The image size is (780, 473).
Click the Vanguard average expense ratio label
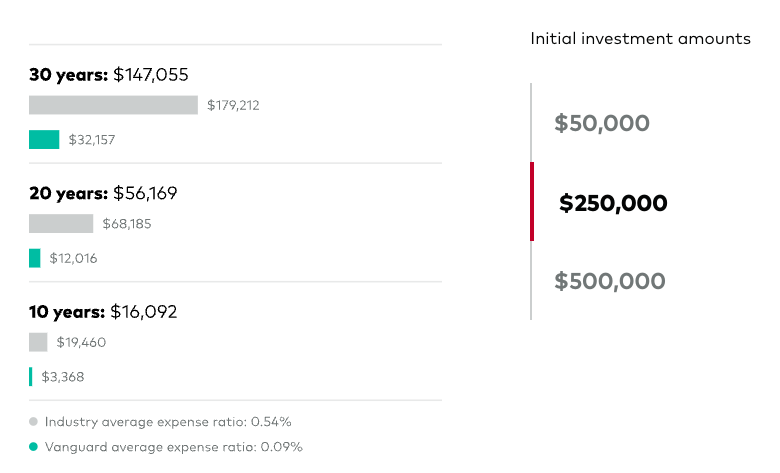tap(174, 447)
